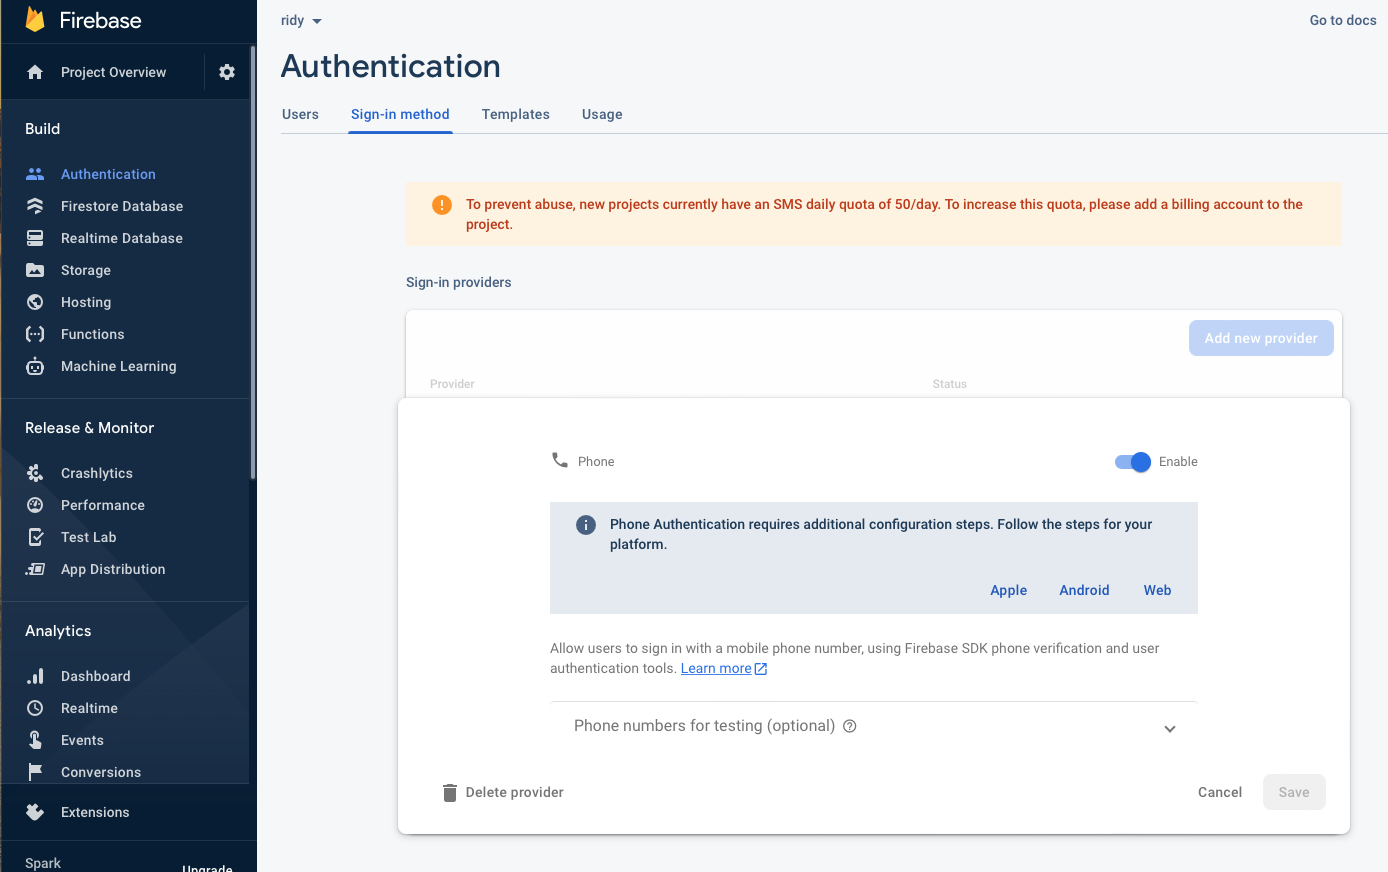Select the Sign-in method tab
The height and width of the screenshot is (872, 1388).
pos(400,114)
